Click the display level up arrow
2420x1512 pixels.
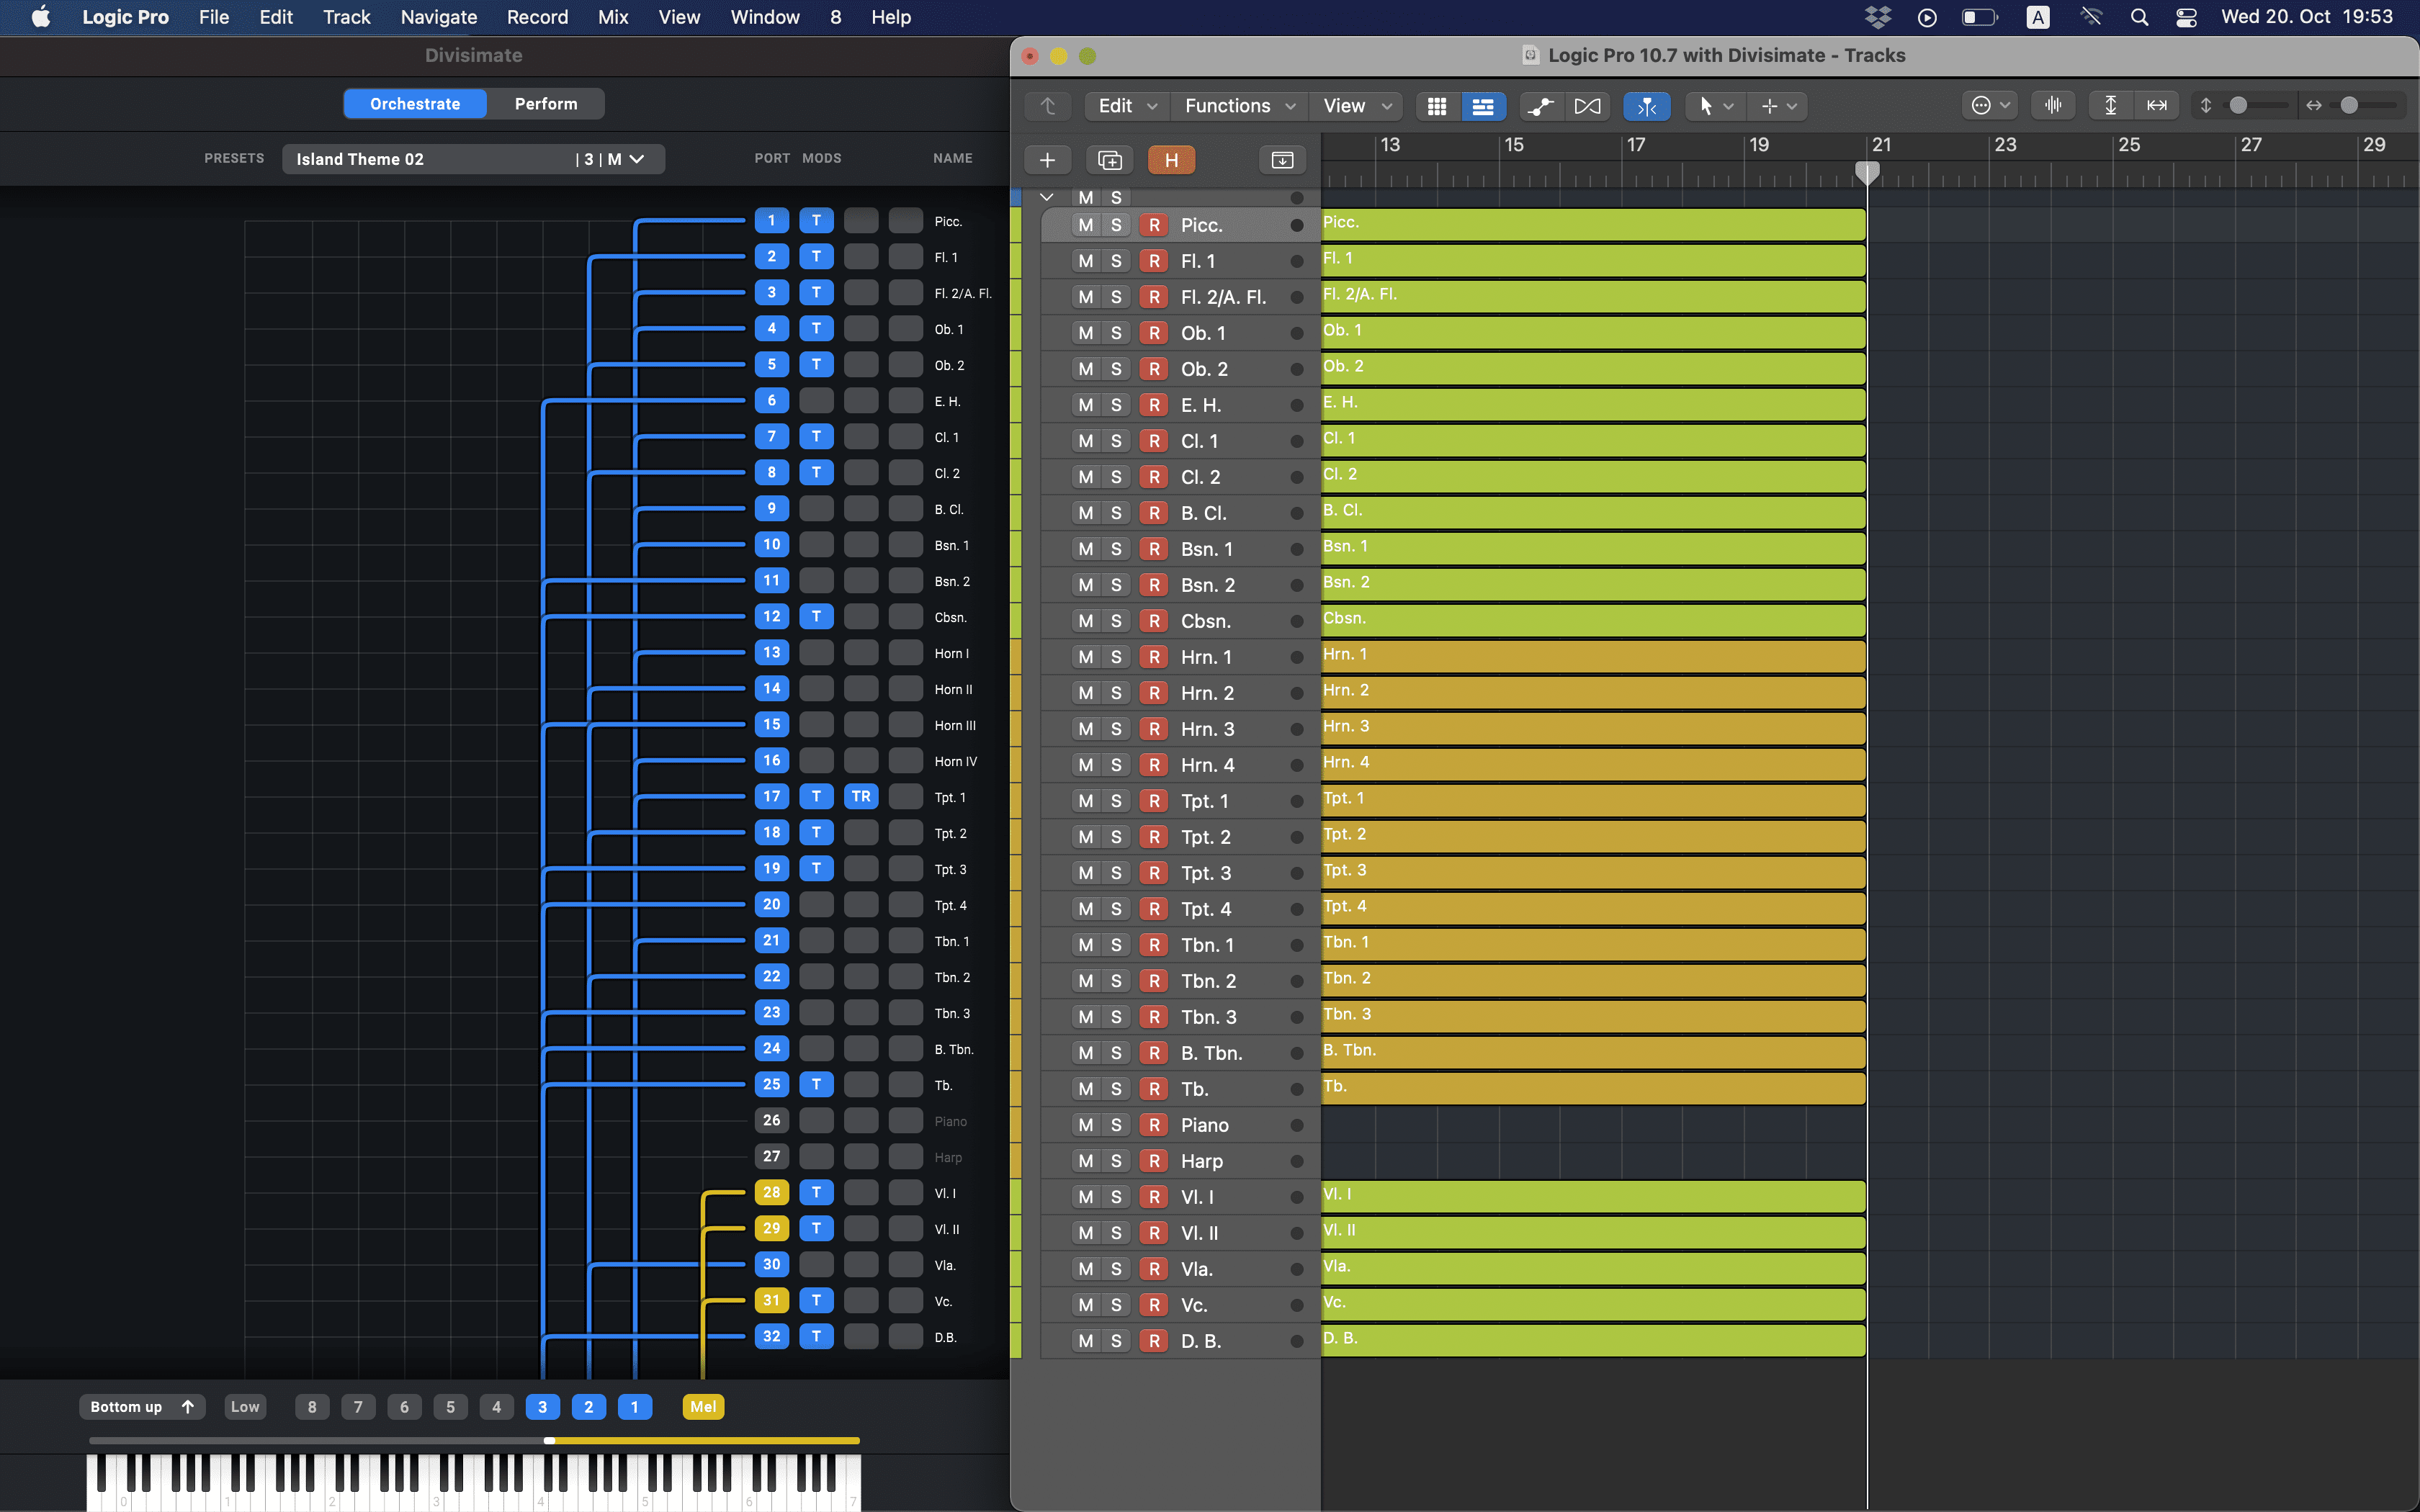(1048, 106)
